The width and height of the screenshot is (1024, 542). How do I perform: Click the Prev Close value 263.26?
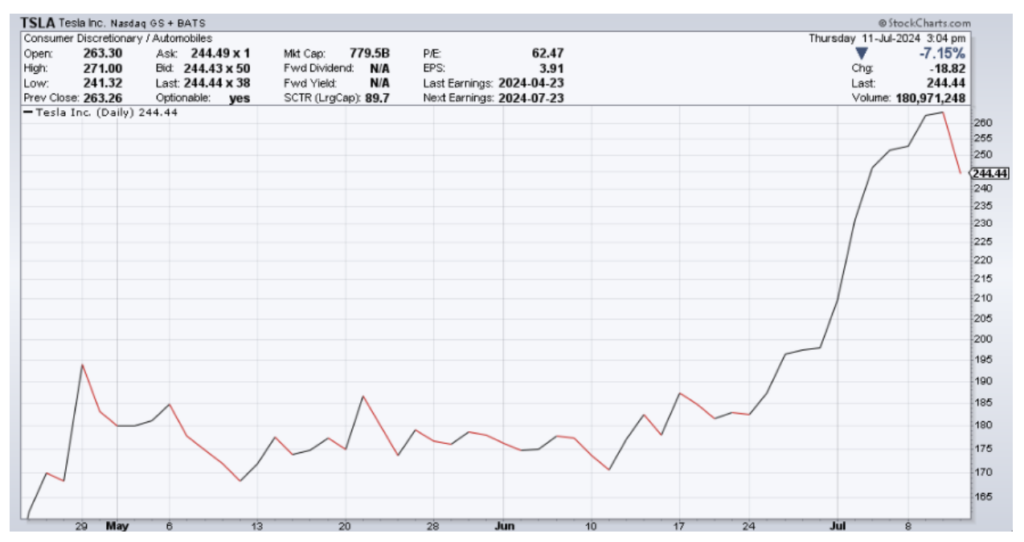[x=103, y=98]
